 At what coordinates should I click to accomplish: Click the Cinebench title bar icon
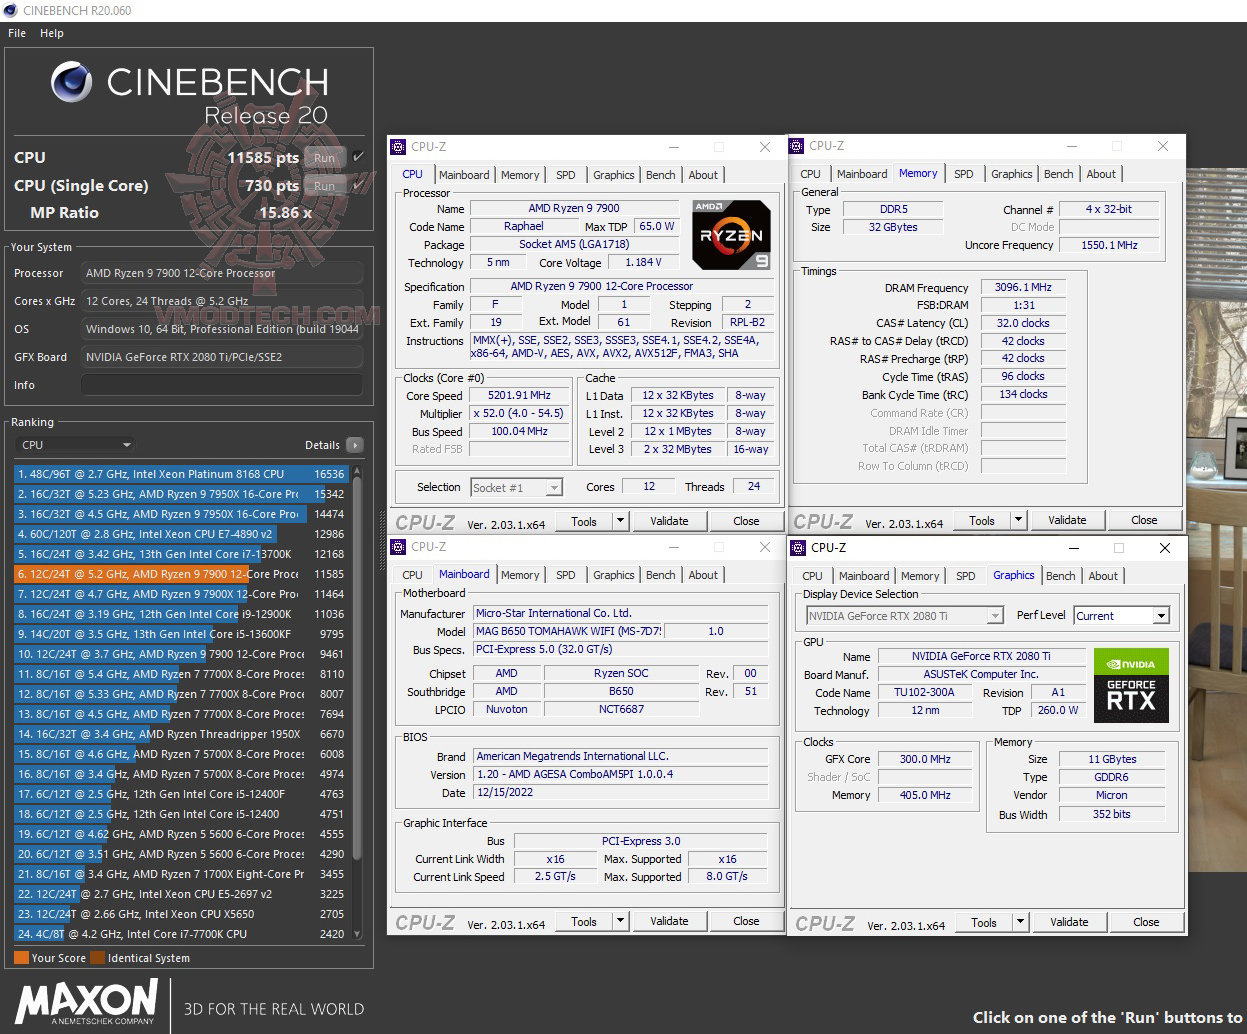click(10, 10)
